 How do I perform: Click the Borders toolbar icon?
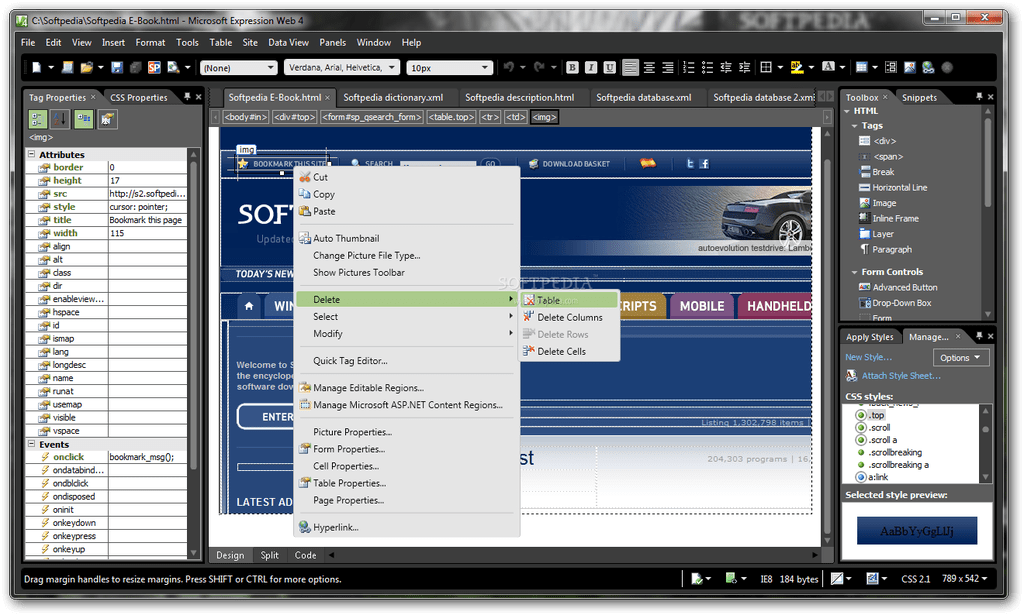(x=766, y=67)
